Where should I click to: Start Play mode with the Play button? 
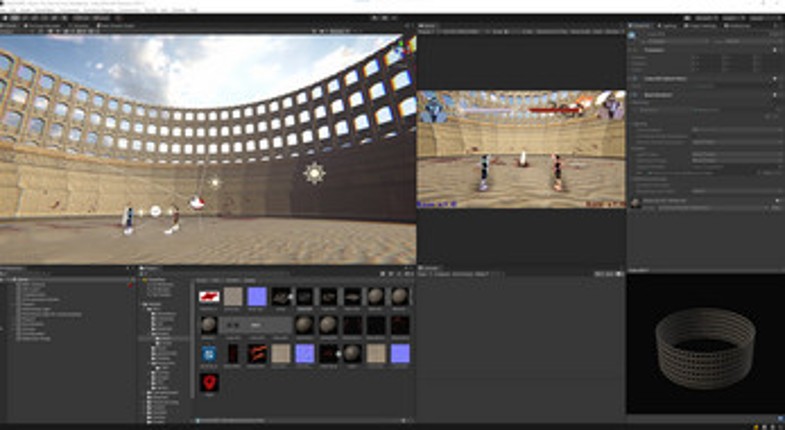374,18
